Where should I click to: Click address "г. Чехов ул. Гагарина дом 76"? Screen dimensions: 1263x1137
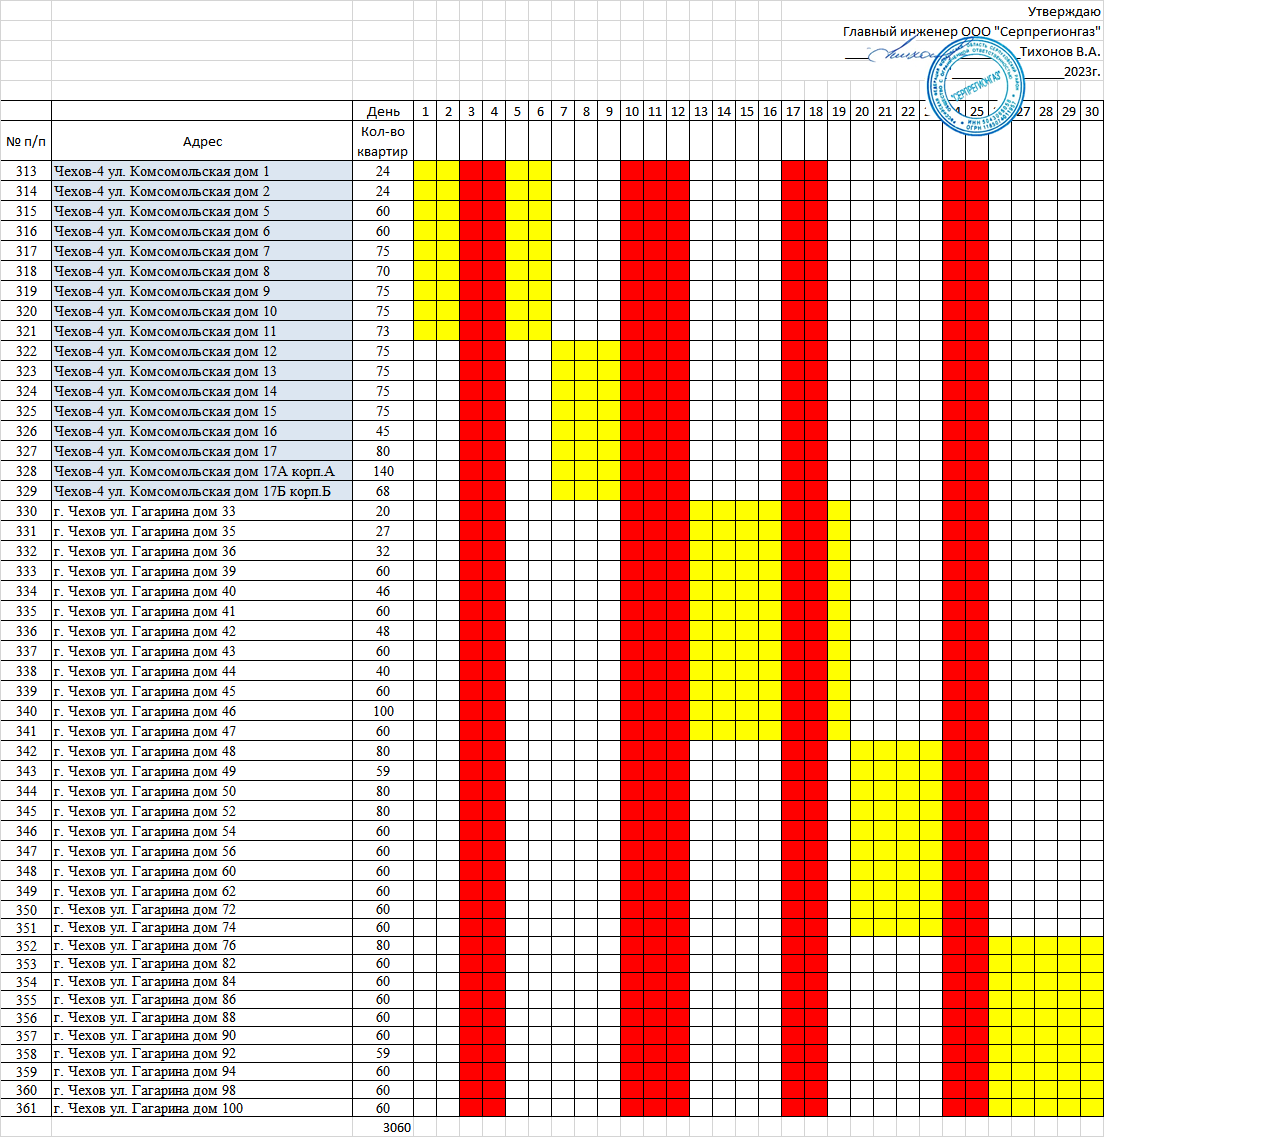point(202,945)
